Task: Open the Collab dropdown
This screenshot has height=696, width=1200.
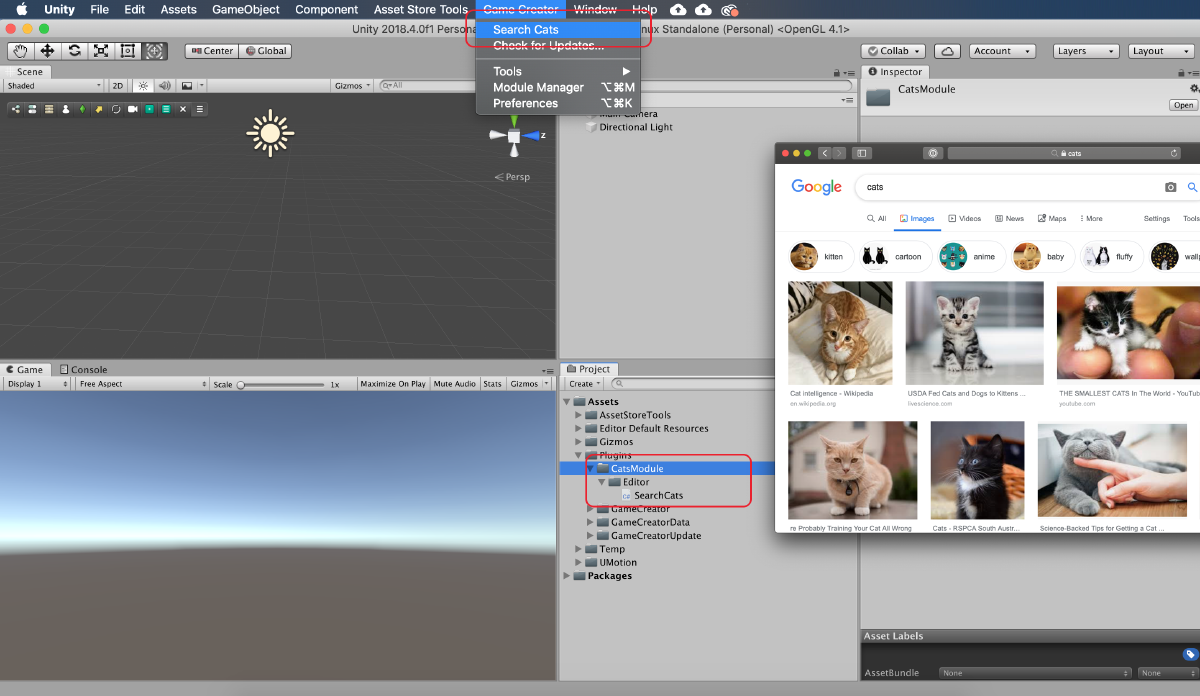Action: [894, 51]
